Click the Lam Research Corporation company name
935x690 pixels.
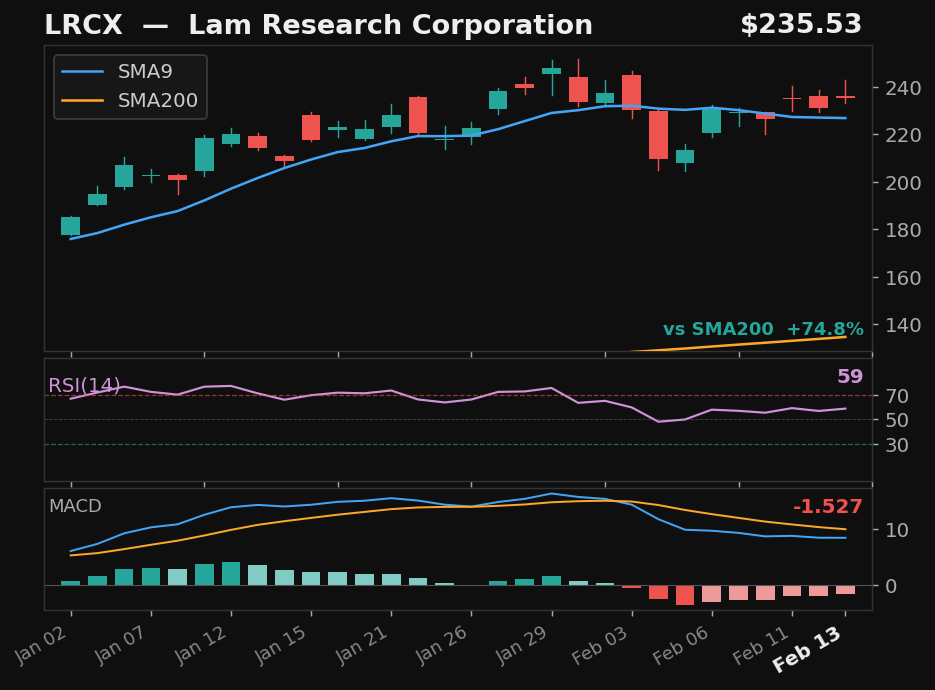391,25
